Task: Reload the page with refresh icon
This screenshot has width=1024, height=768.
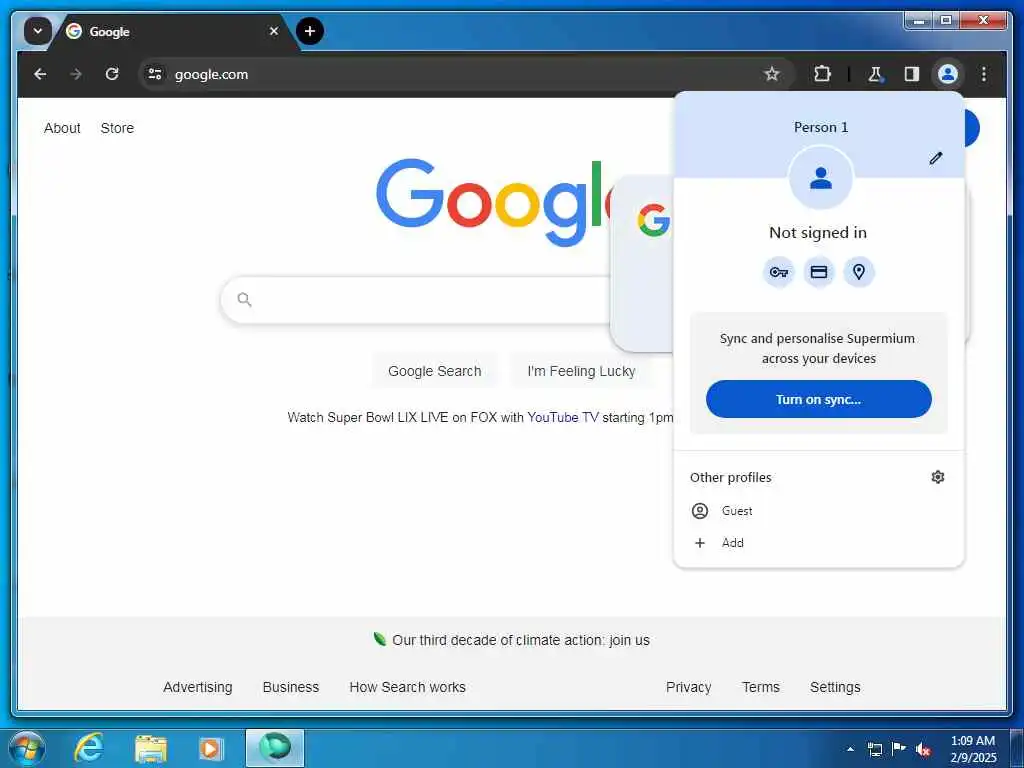Action: tap(112, 74)
